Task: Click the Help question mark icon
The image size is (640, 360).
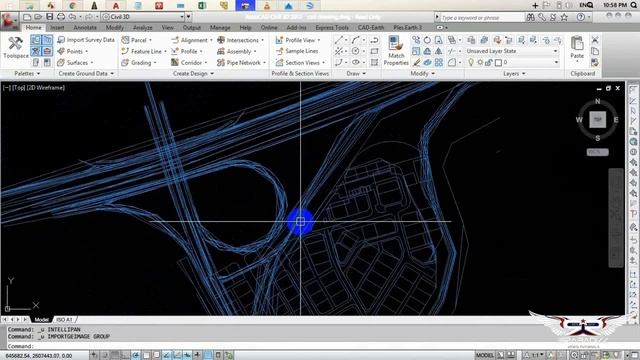Action: pos(580,17)
